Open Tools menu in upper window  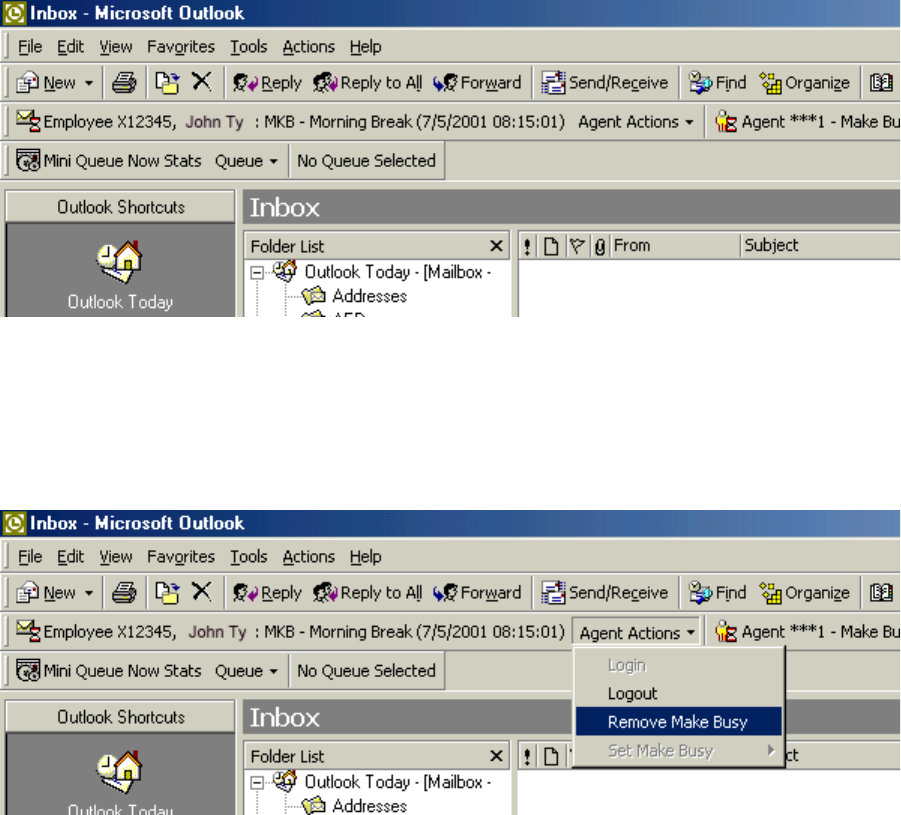(x=249, y=47)
